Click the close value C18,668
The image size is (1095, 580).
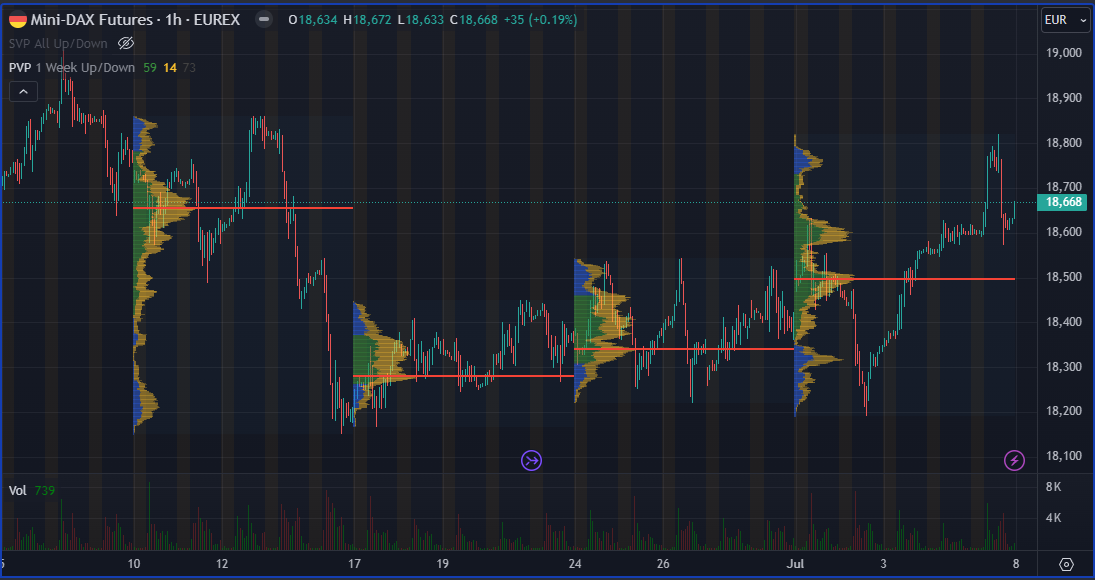tap(473, 20)
